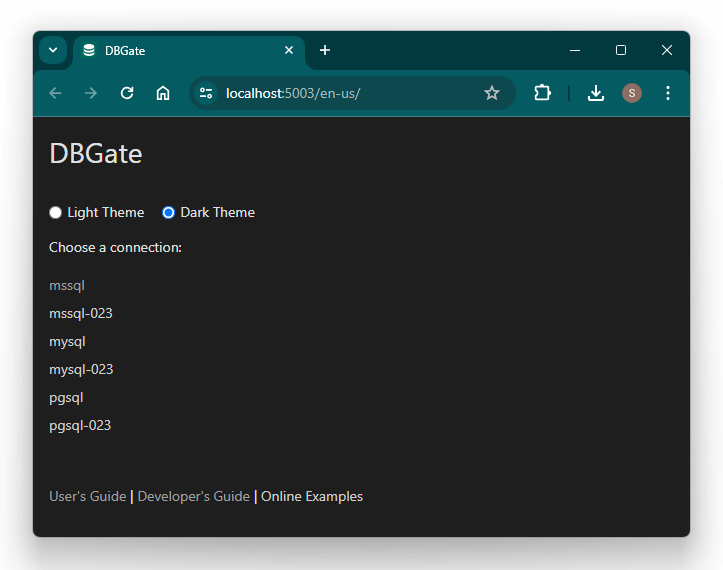Viewport: 723px width, 570px height.
Task: Open the browser home page
Action: pos(163,93)
